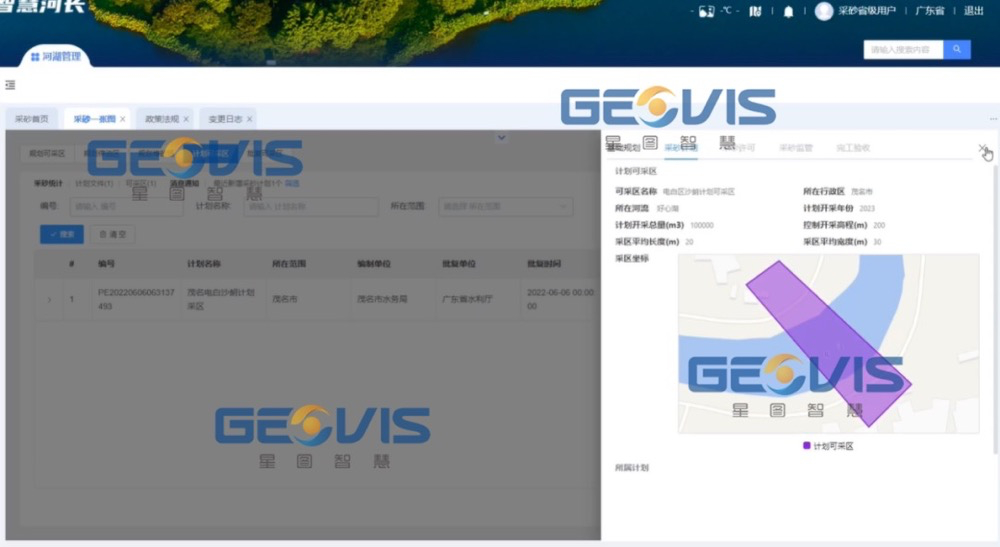The width and height of the screenshot is (1000, 547).
Task: Open the 所在范围 dropdown
Action: (505, 207)
